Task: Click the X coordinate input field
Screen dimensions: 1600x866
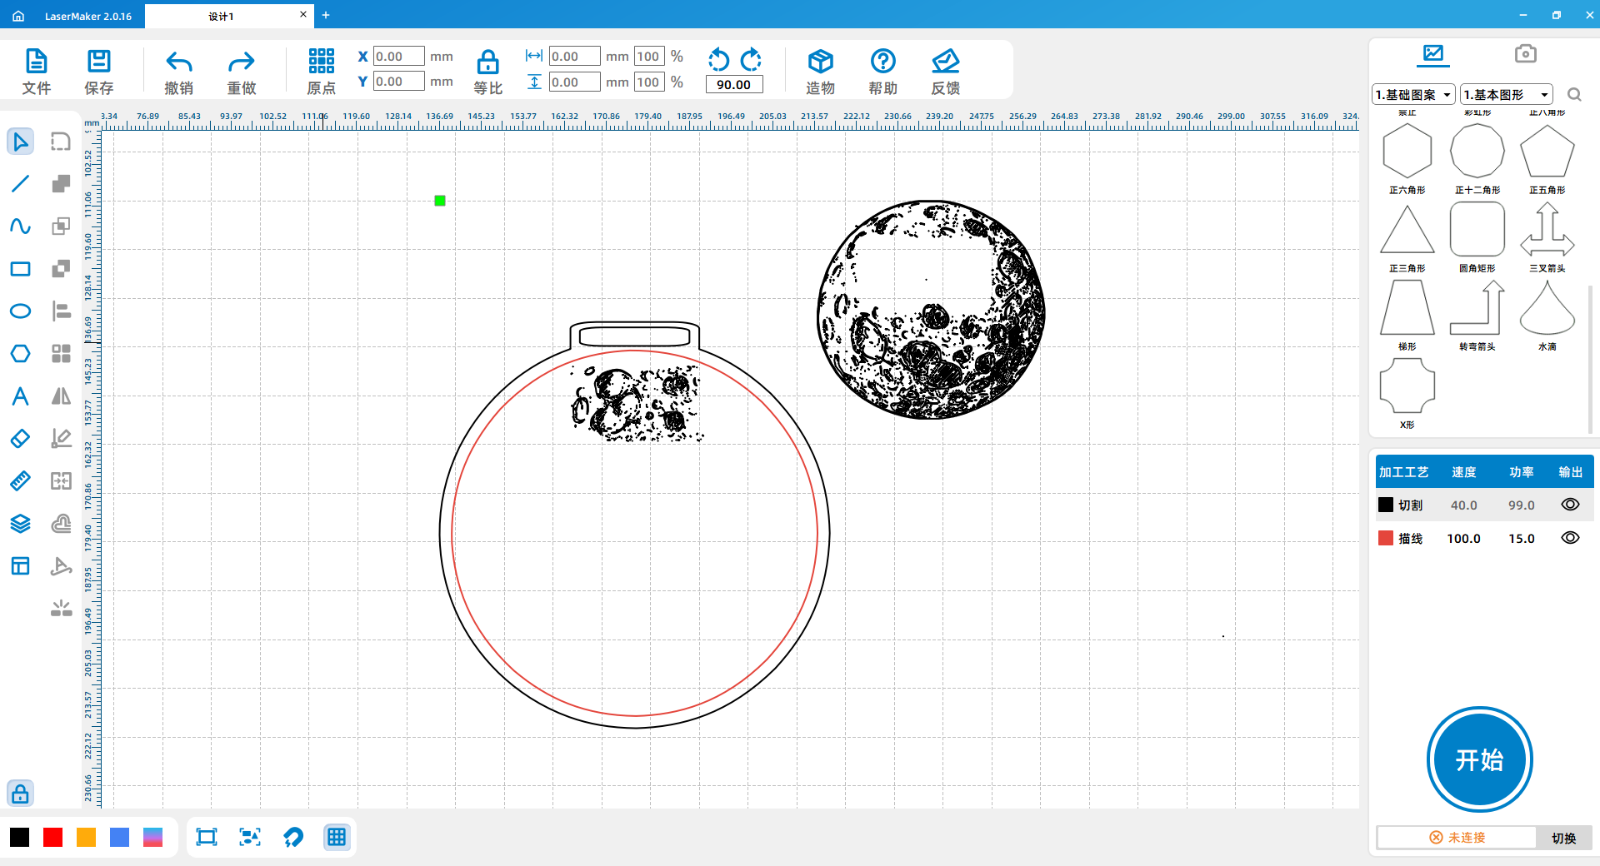Action: [x=398, y=57]
